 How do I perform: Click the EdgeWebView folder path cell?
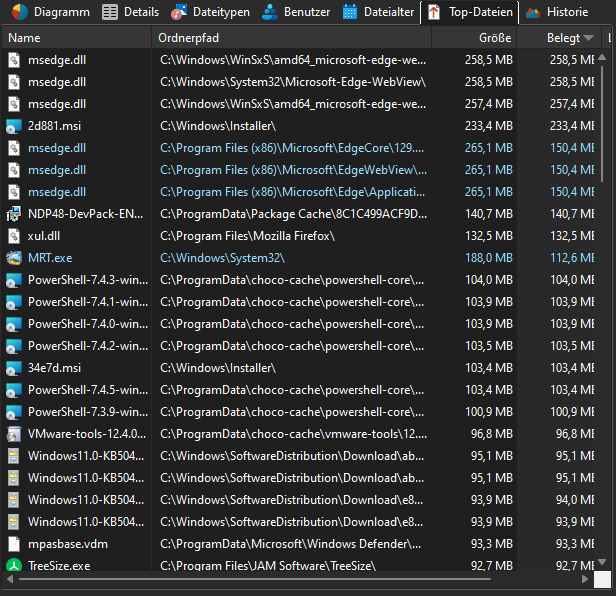[293, 170]
